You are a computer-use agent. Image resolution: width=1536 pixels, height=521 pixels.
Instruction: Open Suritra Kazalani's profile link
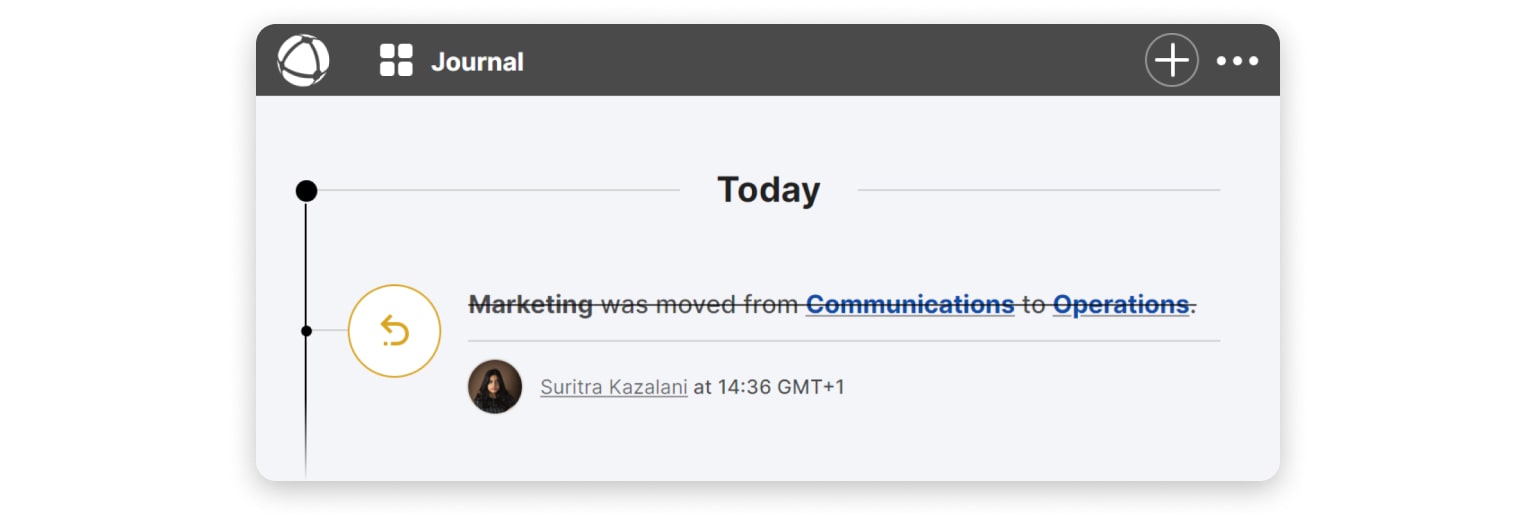click(x=613, y=387)
